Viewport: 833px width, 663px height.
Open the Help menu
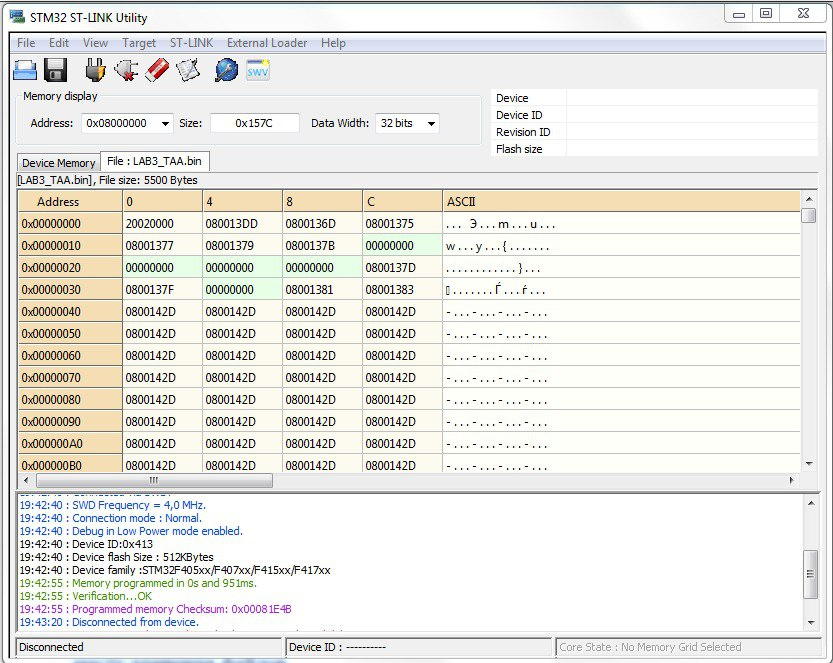pos(333,42)
